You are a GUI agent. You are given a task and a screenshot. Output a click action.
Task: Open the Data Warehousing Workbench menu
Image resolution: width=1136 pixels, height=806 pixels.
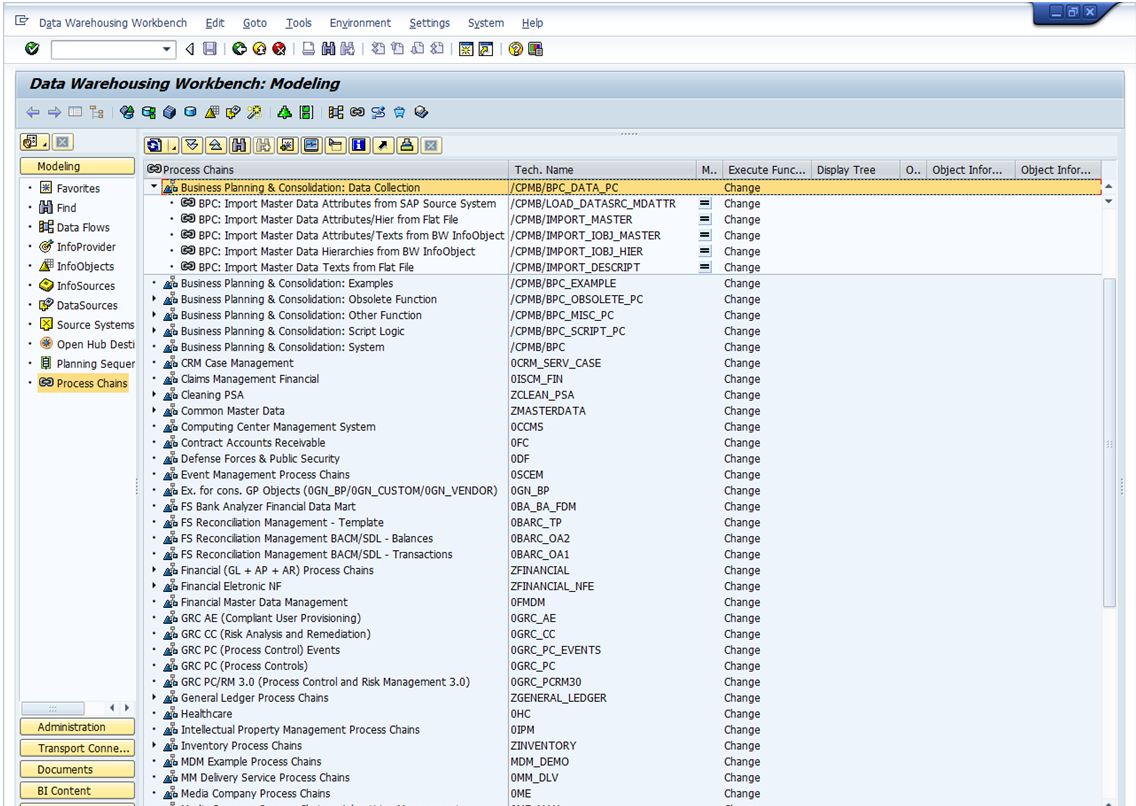pyautogui.click(x=112, y=22)
